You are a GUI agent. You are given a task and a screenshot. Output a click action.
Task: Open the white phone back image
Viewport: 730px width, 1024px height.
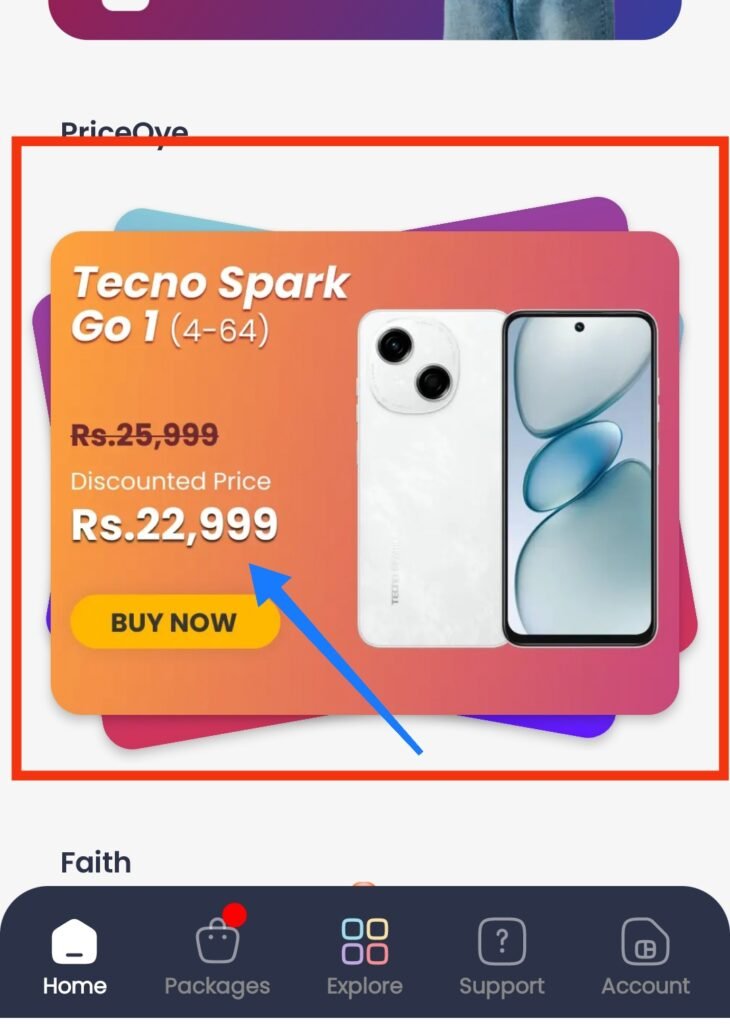point(432,478)
